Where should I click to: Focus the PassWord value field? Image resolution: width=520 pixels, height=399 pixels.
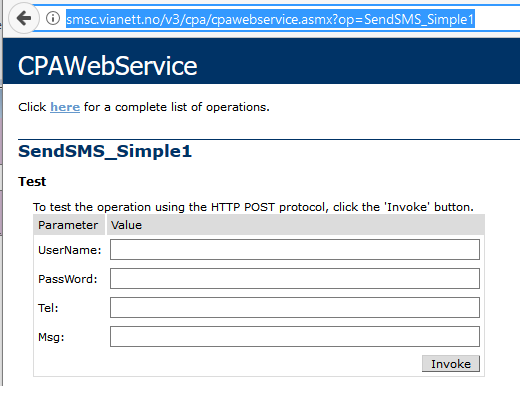295,278
